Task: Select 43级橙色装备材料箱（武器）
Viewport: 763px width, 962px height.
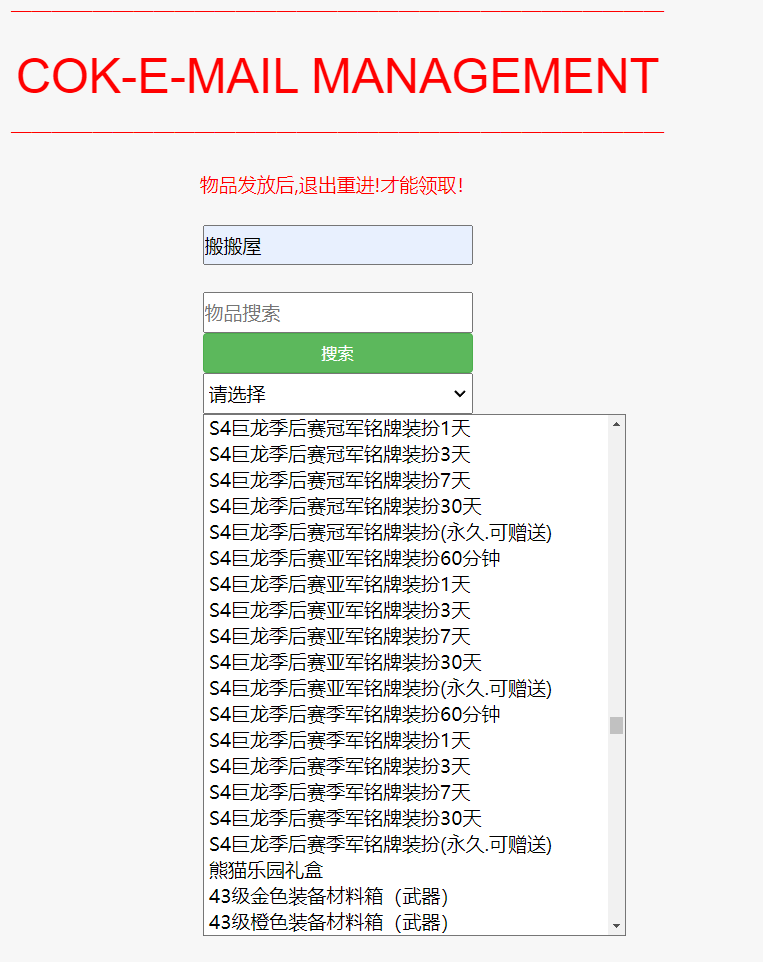Action: point(328,922)
